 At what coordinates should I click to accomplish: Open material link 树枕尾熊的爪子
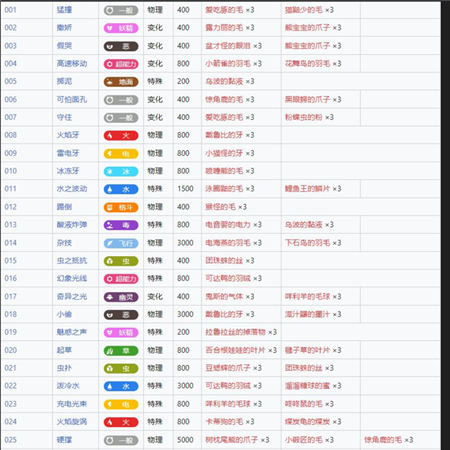(x=232, y=440)
